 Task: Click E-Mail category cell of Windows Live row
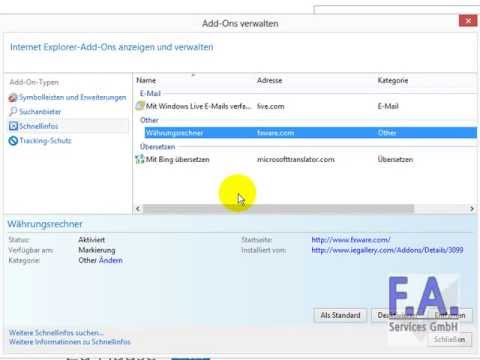[x=388, y=106]
